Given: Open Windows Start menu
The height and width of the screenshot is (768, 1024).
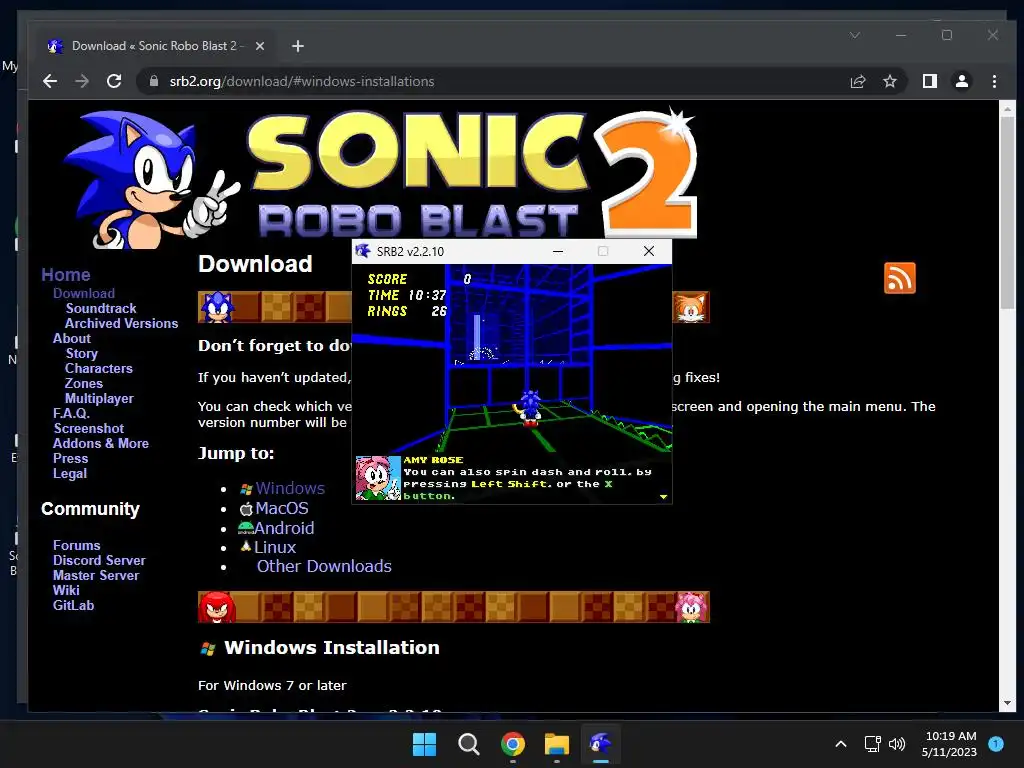Looking at the screenshot, I should click(x=424, y=743).
